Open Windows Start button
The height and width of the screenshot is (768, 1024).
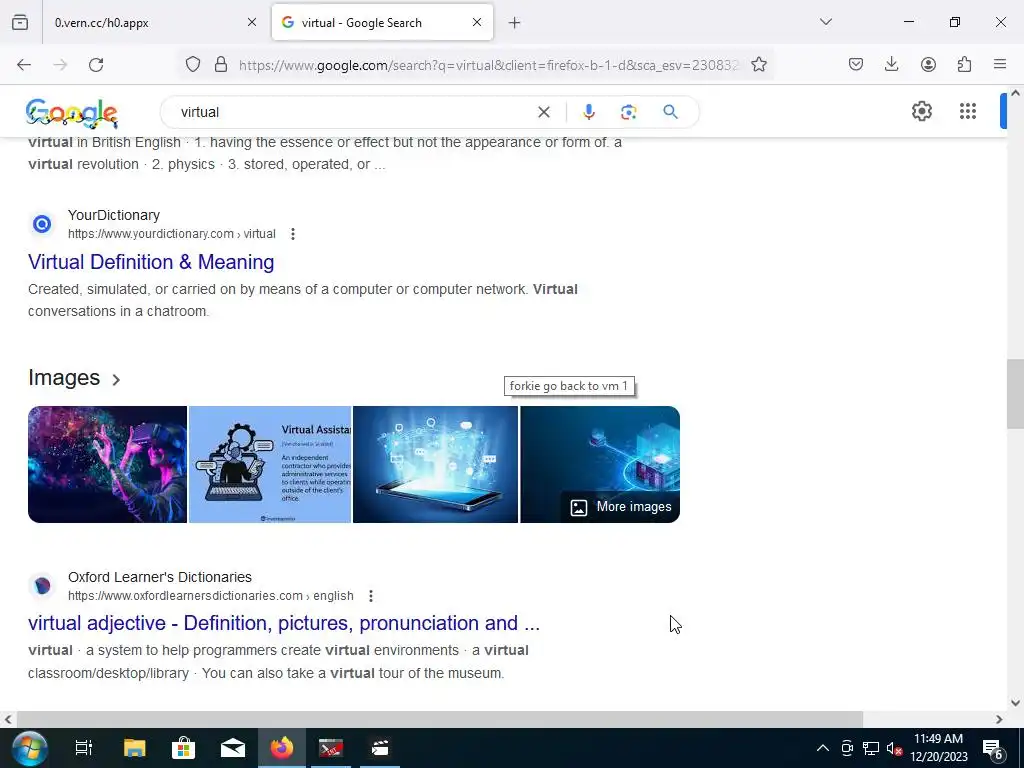tap(29, 748)
